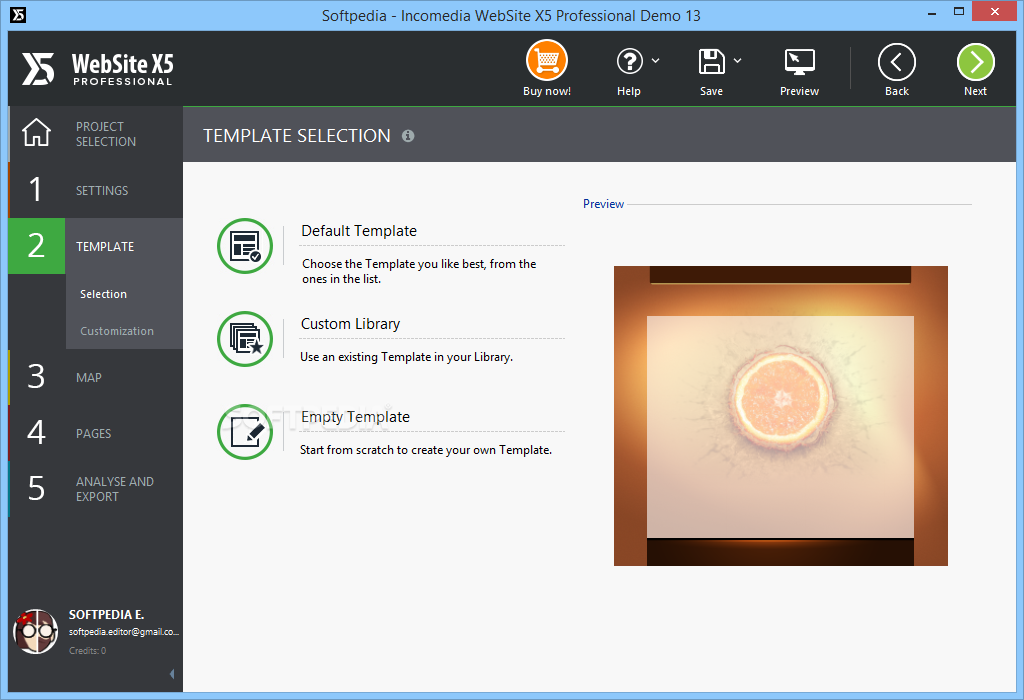Choose the Empty Template heading

click(355, 417)
